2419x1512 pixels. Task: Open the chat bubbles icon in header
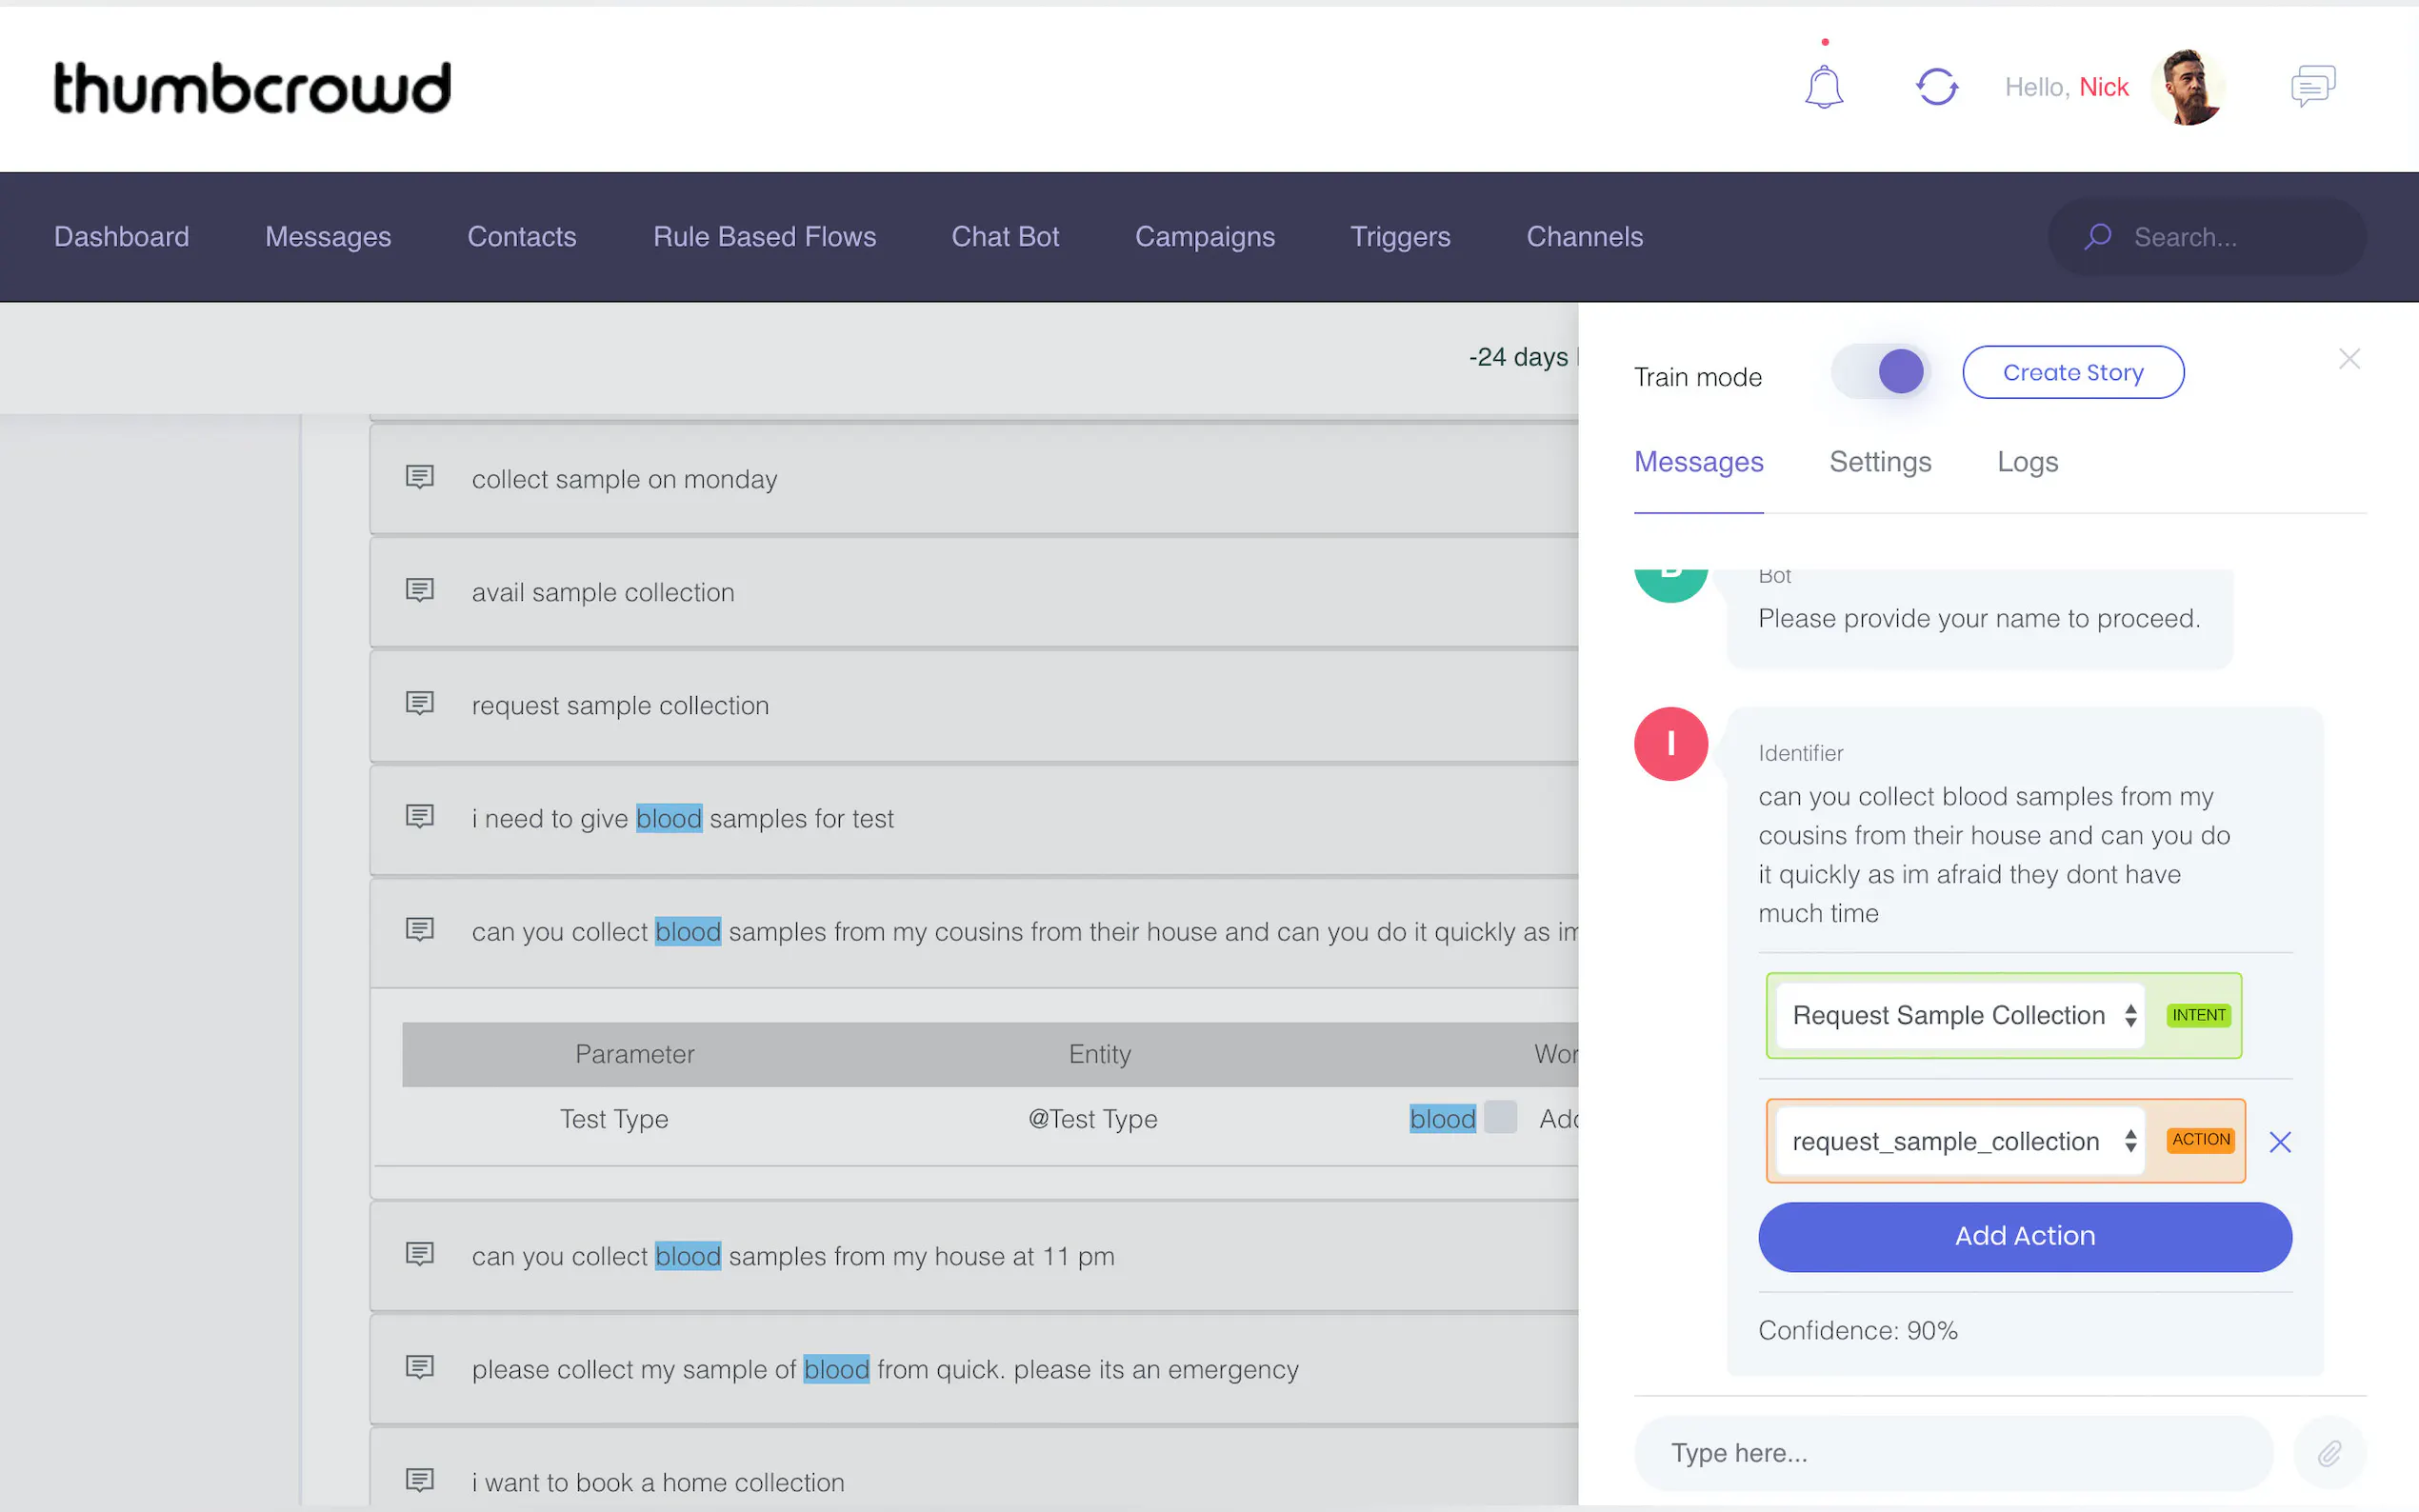pyautogui.click(x=2312, y=87)
